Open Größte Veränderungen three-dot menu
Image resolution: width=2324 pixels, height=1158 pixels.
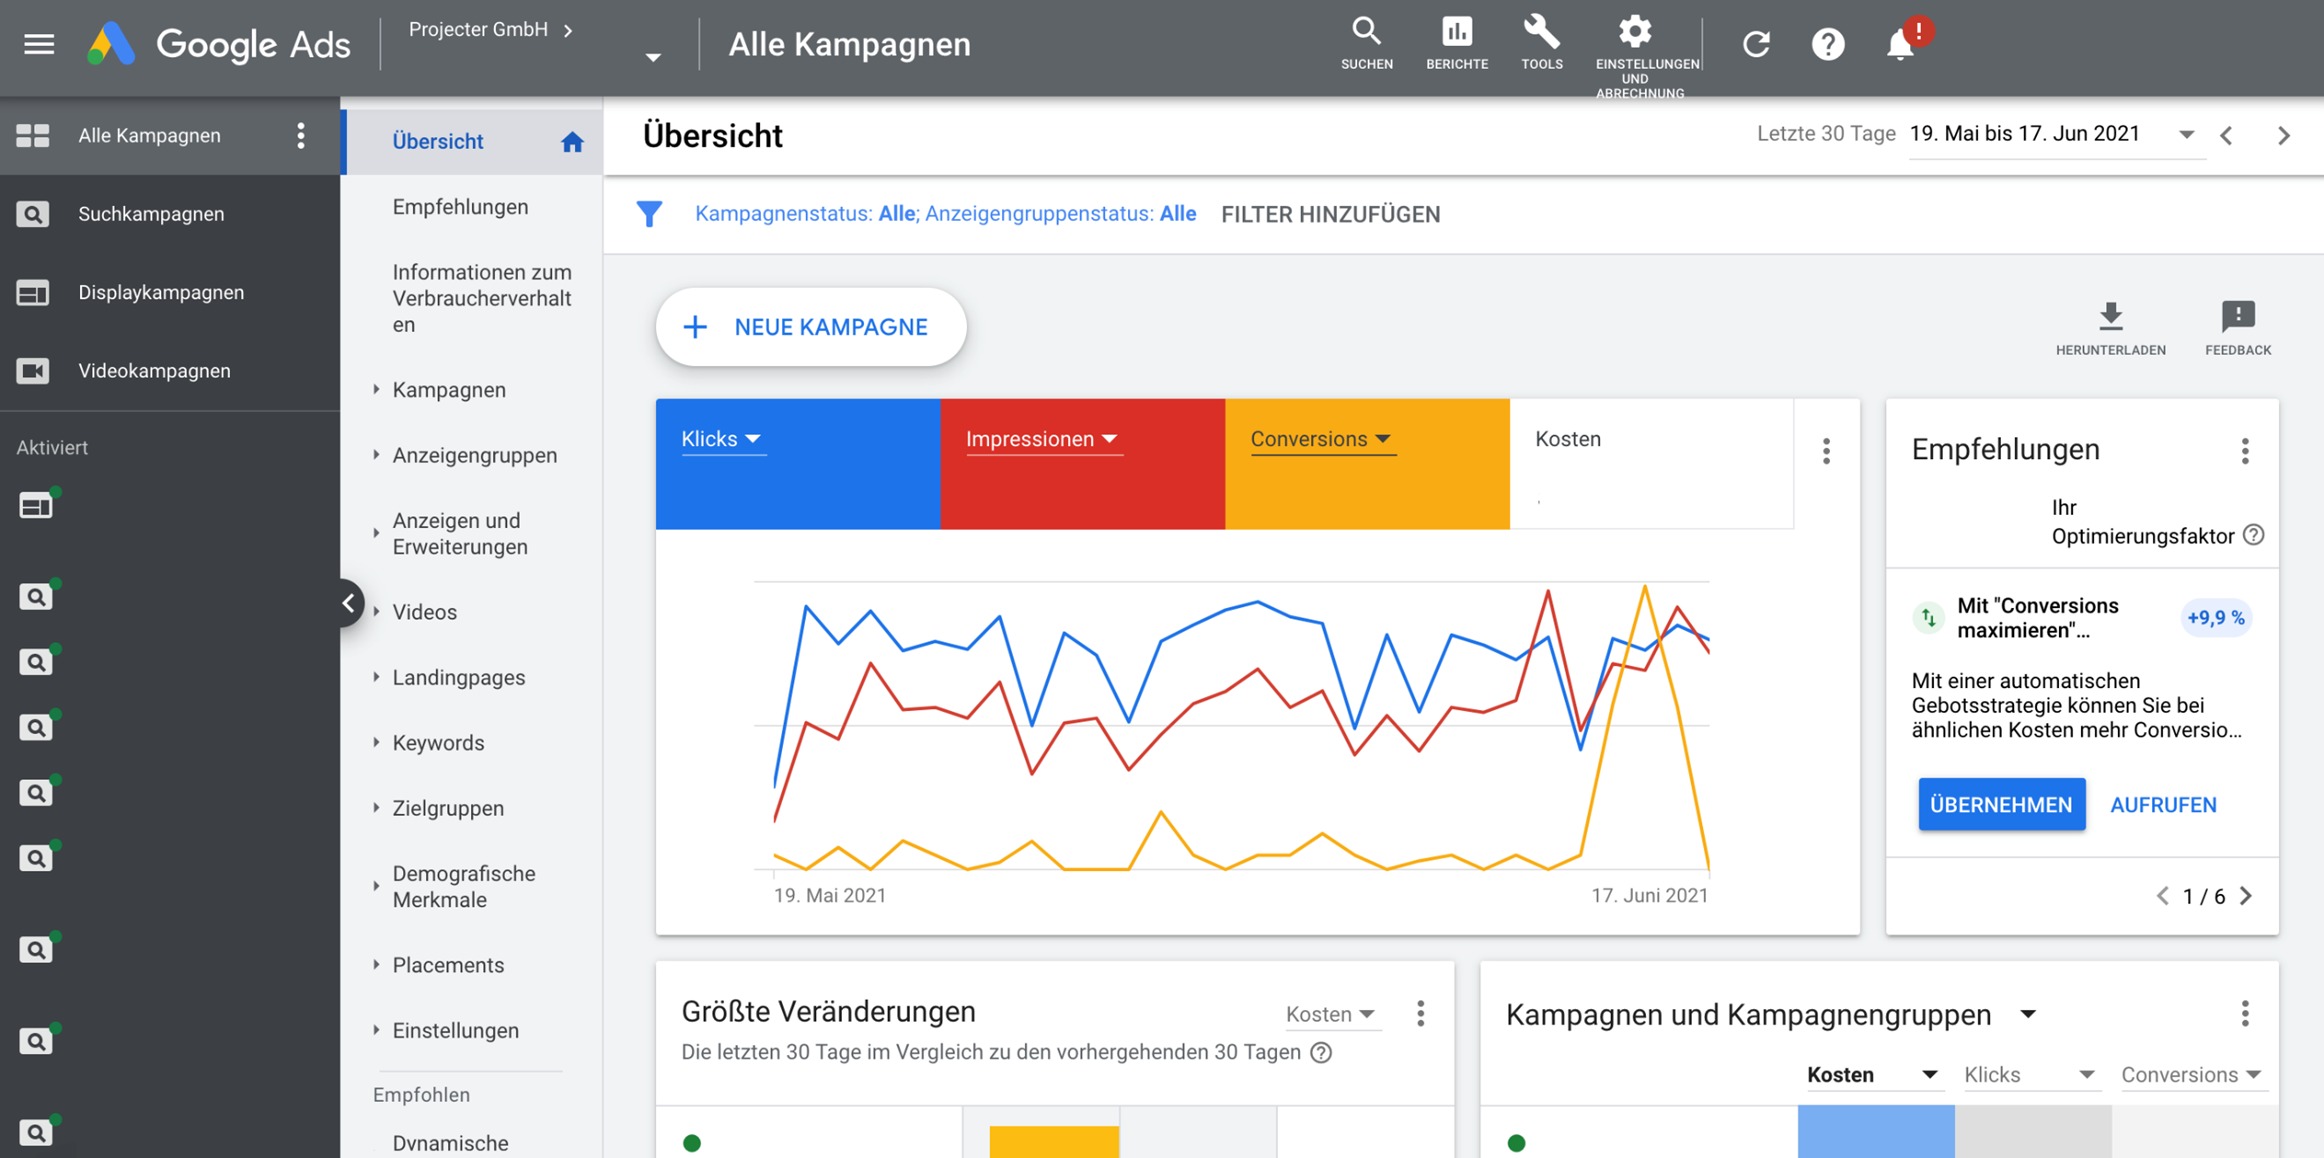click(1420, 1014)
